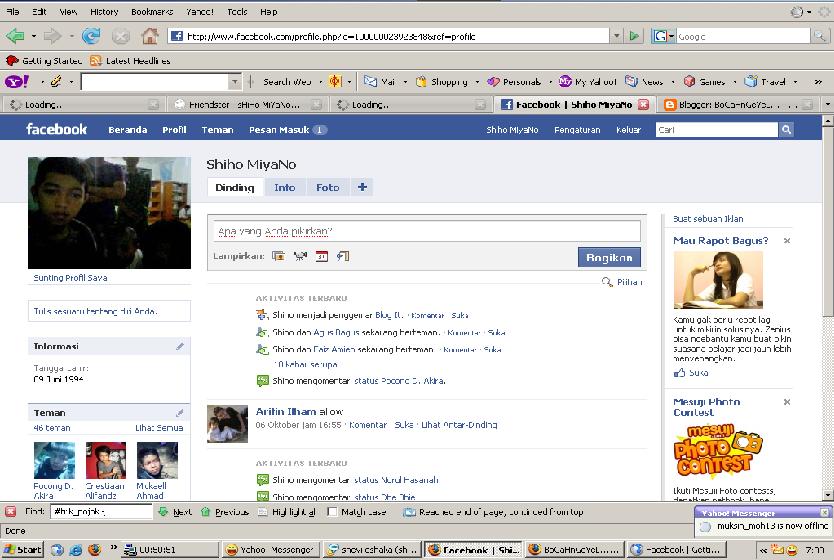Click the pencil edit icon in Teman box
This screenshot has width=834, height=560.
tap(180, 413)
